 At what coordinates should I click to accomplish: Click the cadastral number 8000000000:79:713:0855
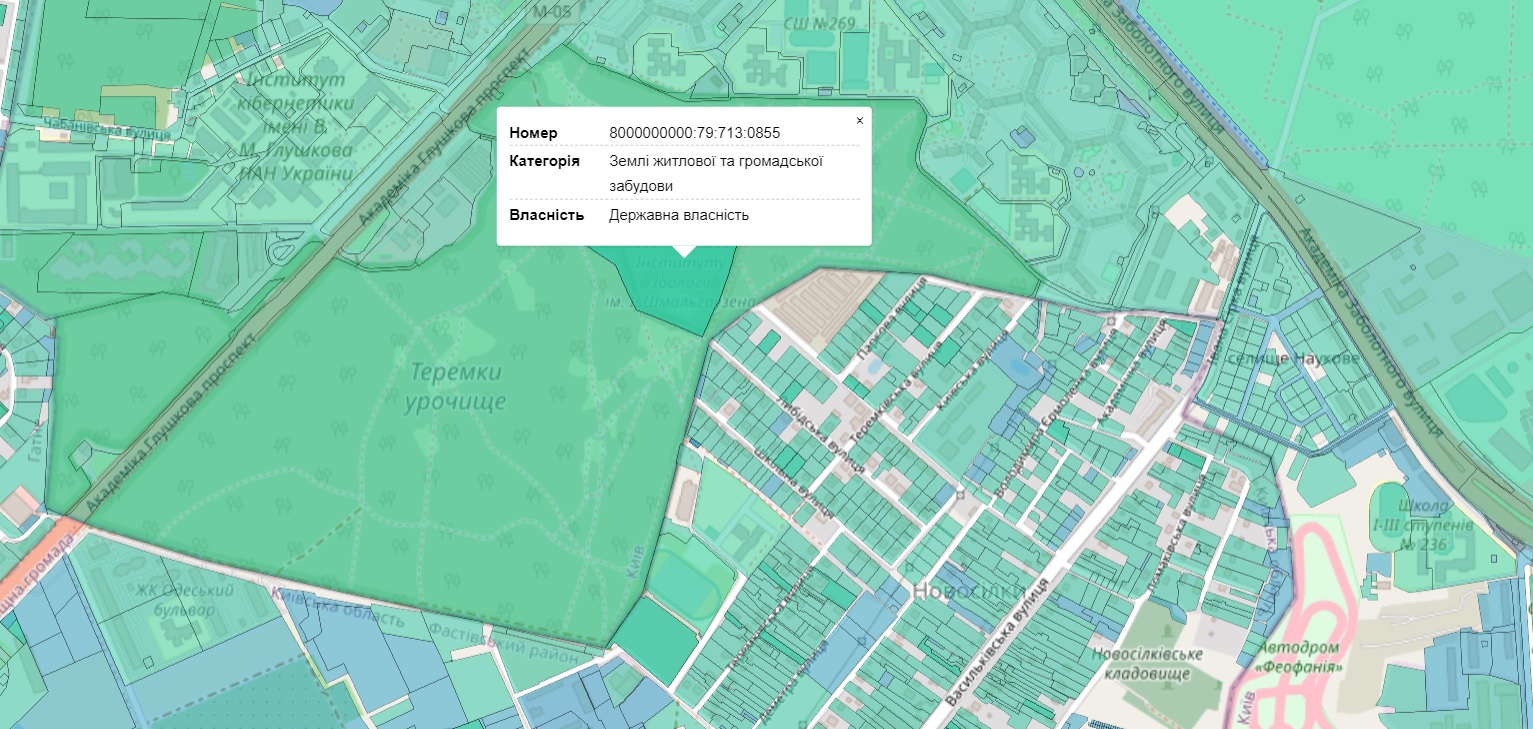pyautogui.click(x=694, y=133)
